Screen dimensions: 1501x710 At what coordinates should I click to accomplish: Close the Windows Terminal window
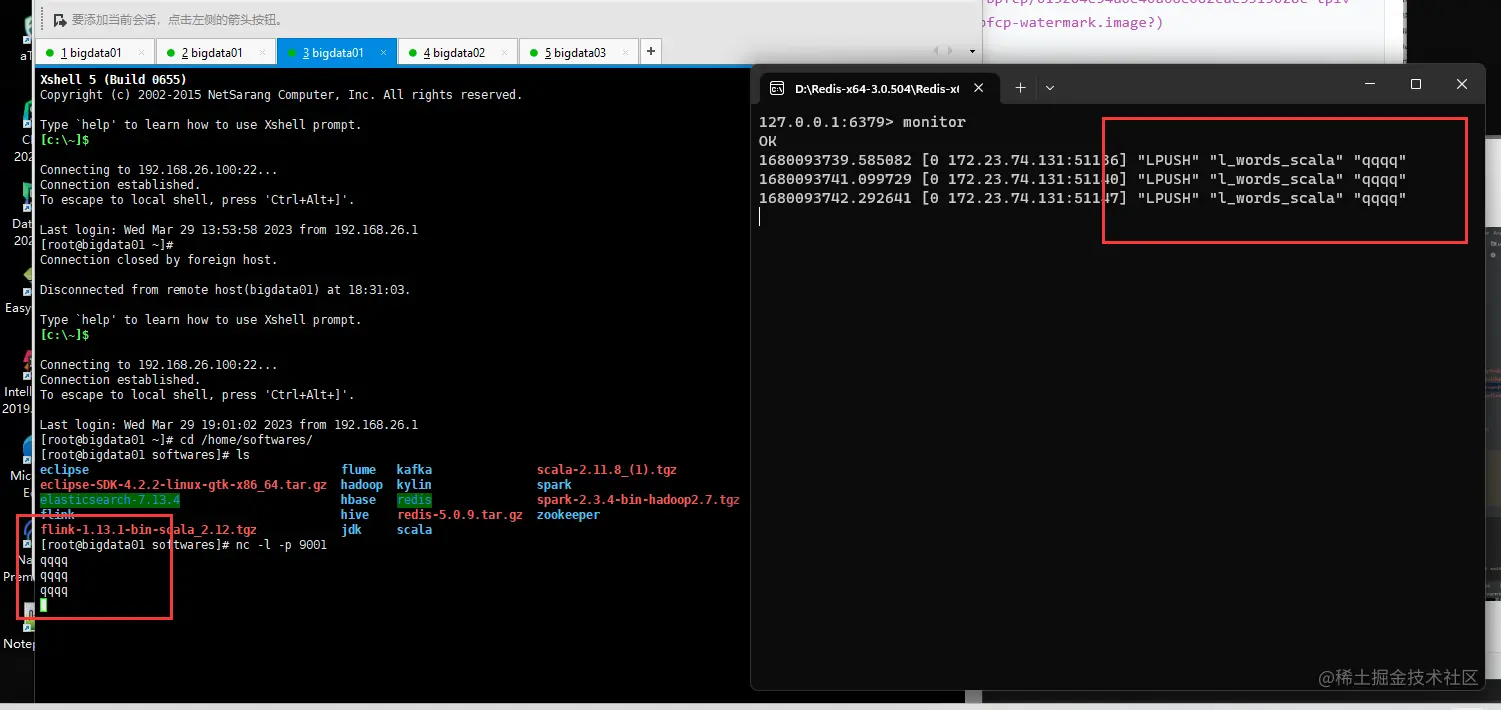1462,85
